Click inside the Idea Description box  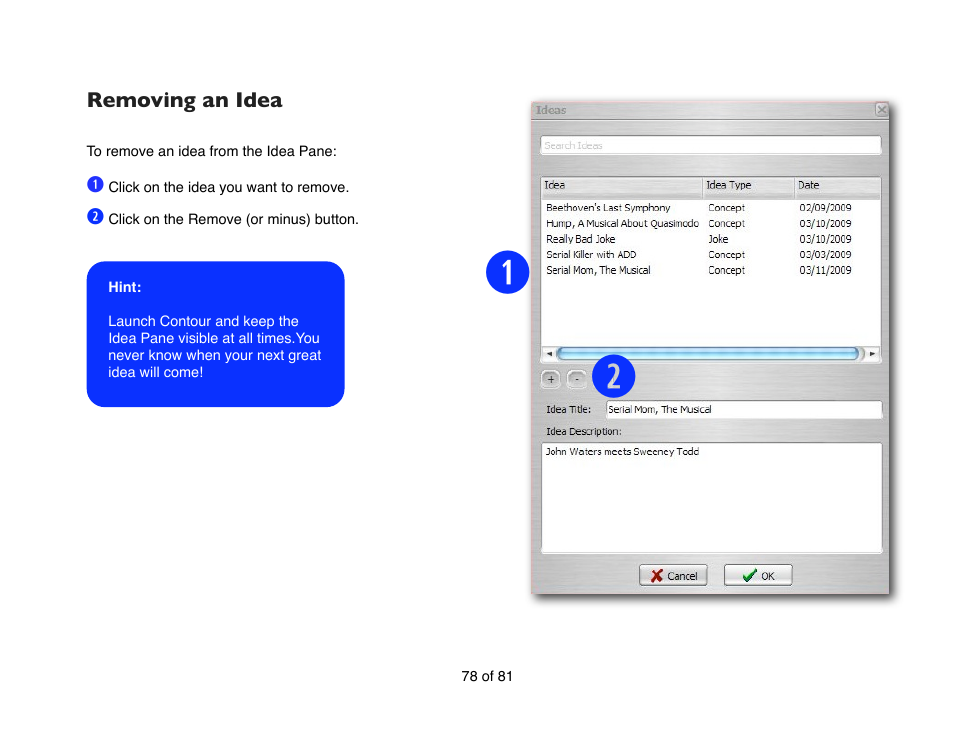click(x=711, y=498)
